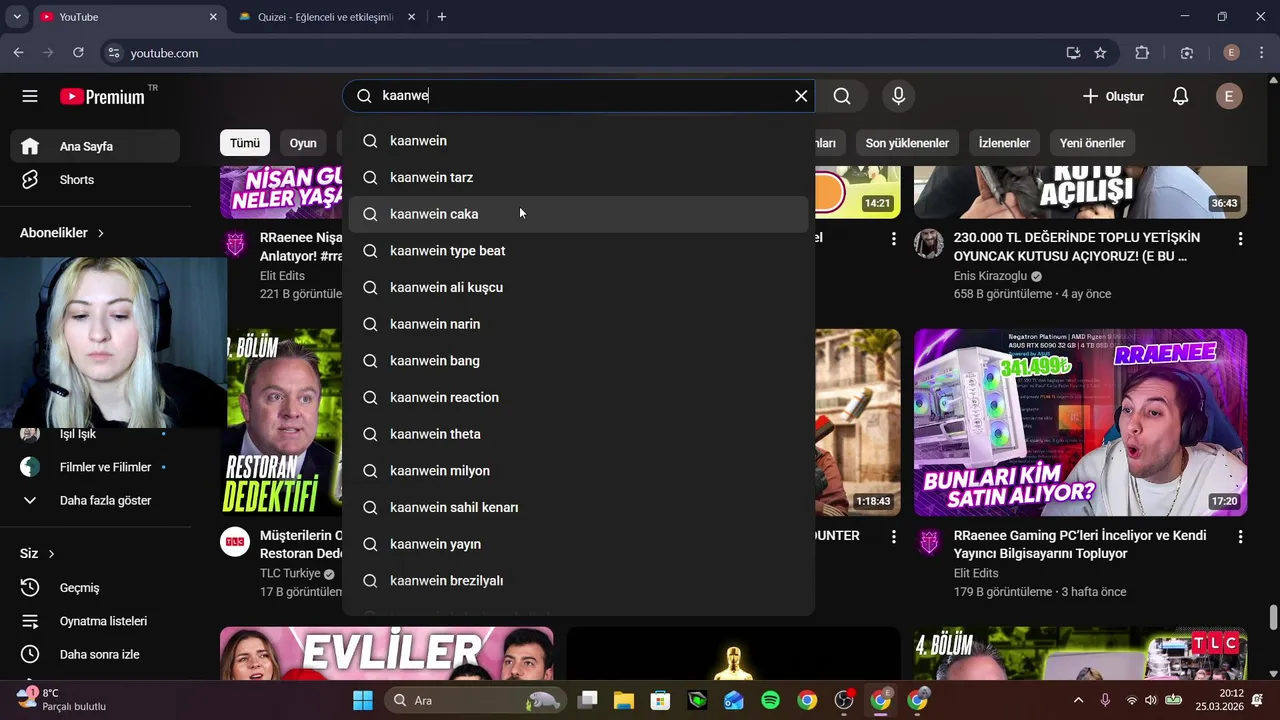Open Geçmiş history
Viewport: 1280px width, 720px height.
coord(96,588)
